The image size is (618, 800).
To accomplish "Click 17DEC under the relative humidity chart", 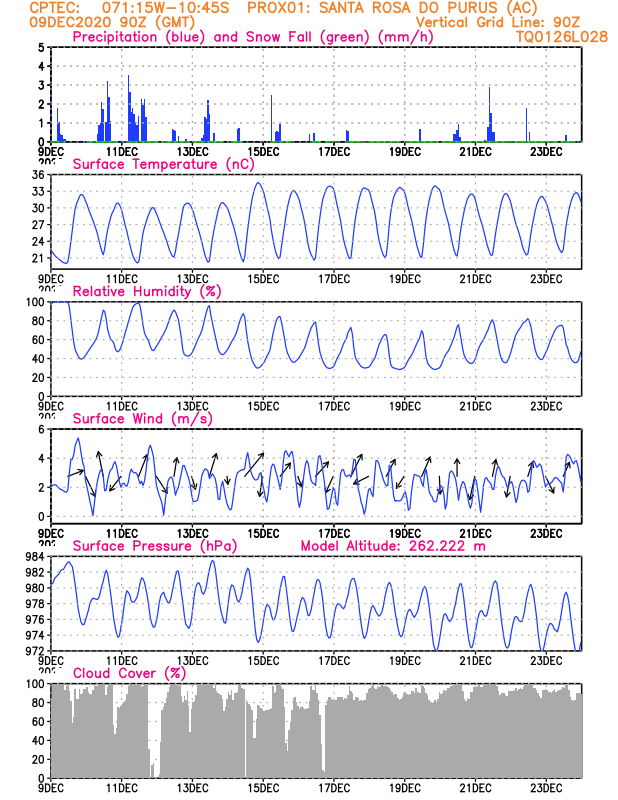I will tap(334, 407).
